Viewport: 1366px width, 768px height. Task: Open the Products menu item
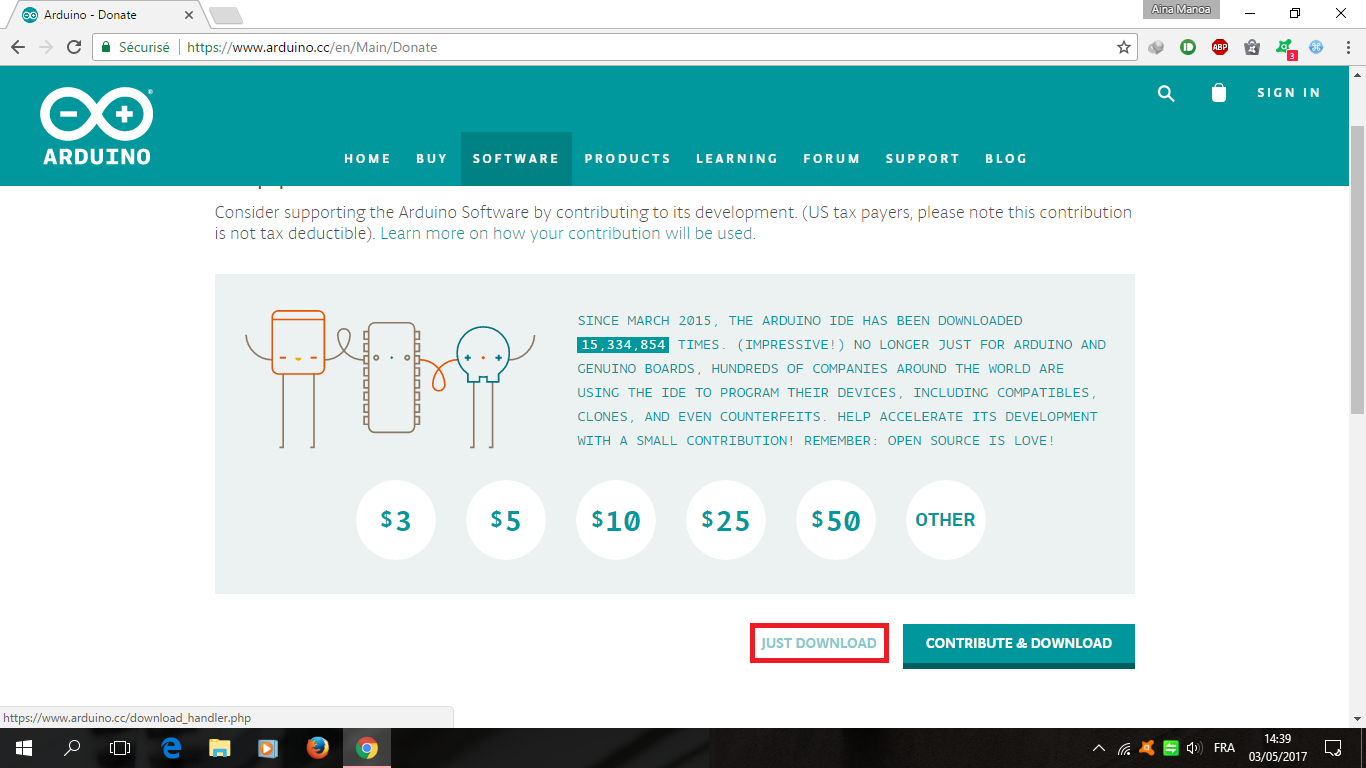pos(628,158)
